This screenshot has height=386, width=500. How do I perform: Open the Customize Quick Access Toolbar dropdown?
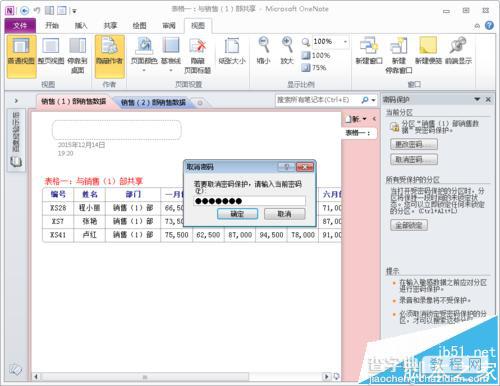tap(74, 11)
